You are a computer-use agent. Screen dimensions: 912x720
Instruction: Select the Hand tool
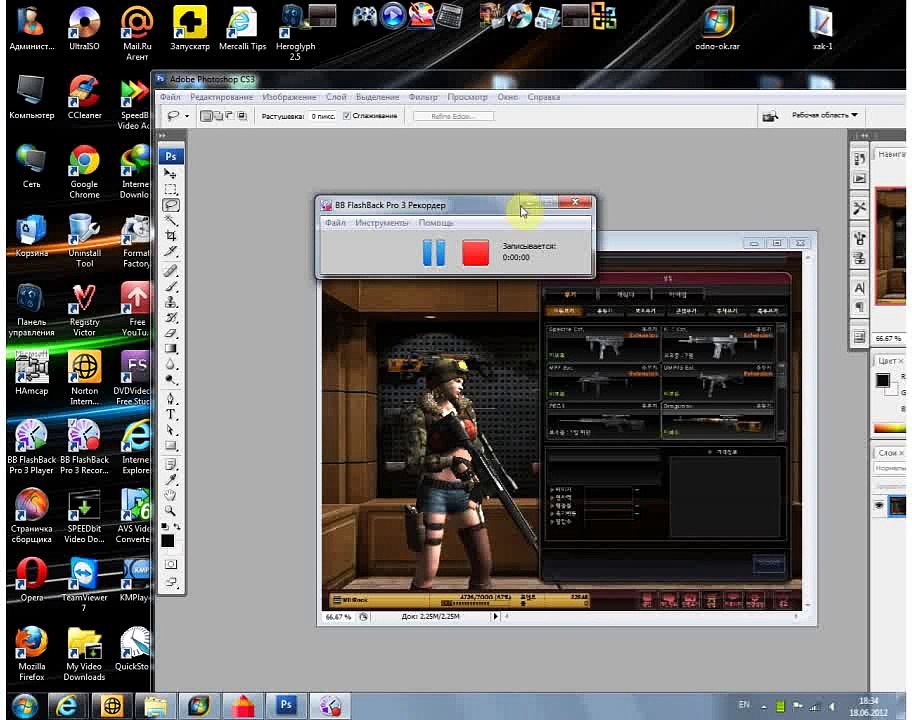(170, 495)
